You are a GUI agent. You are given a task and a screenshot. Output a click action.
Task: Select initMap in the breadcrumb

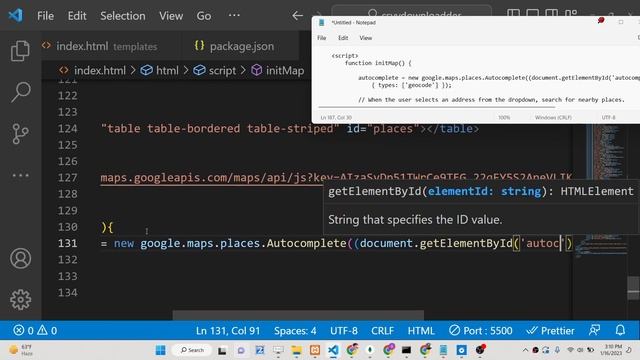tap(285, 71)
